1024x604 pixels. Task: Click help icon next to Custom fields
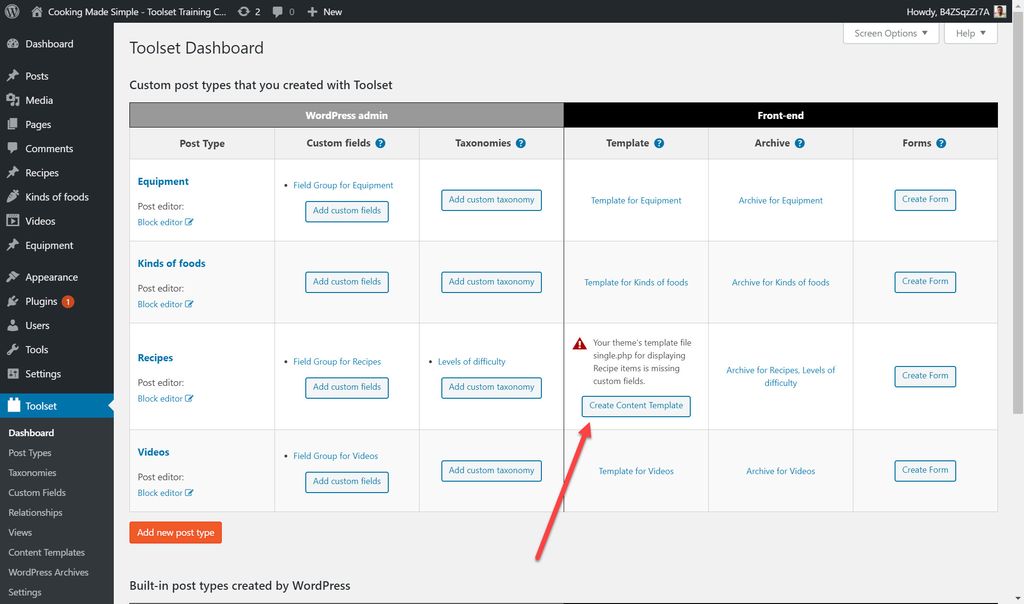point(380,143)
